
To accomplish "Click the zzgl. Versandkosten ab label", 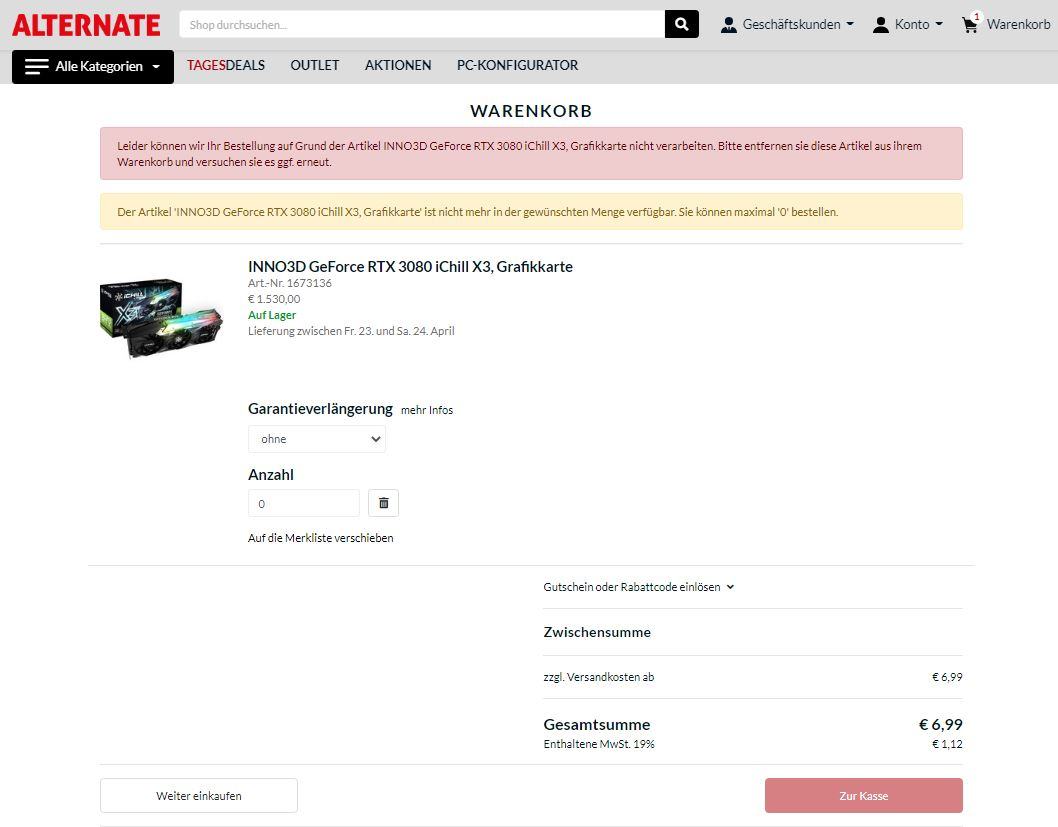I will tap(599, 677).
